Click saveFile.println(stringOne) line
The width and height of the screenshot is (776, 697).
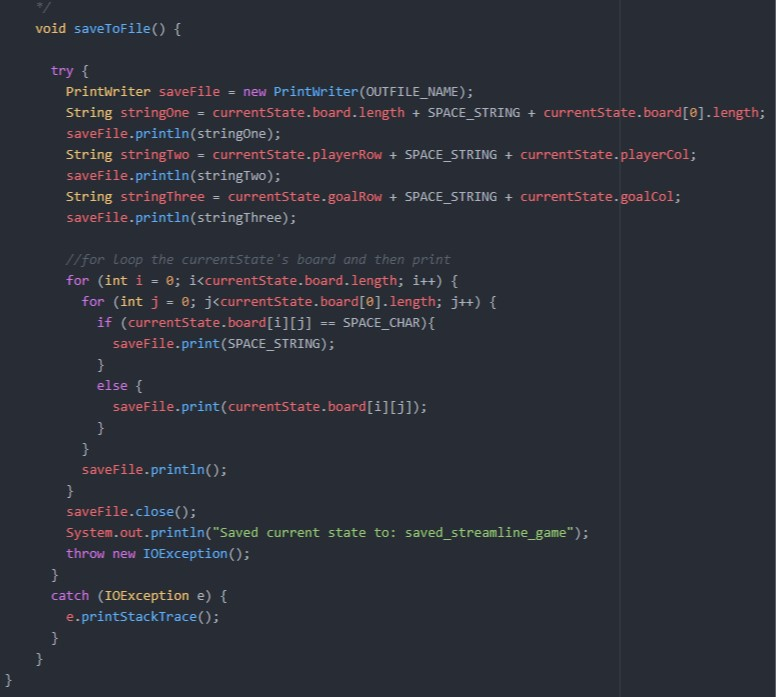(x=173, y=134)
